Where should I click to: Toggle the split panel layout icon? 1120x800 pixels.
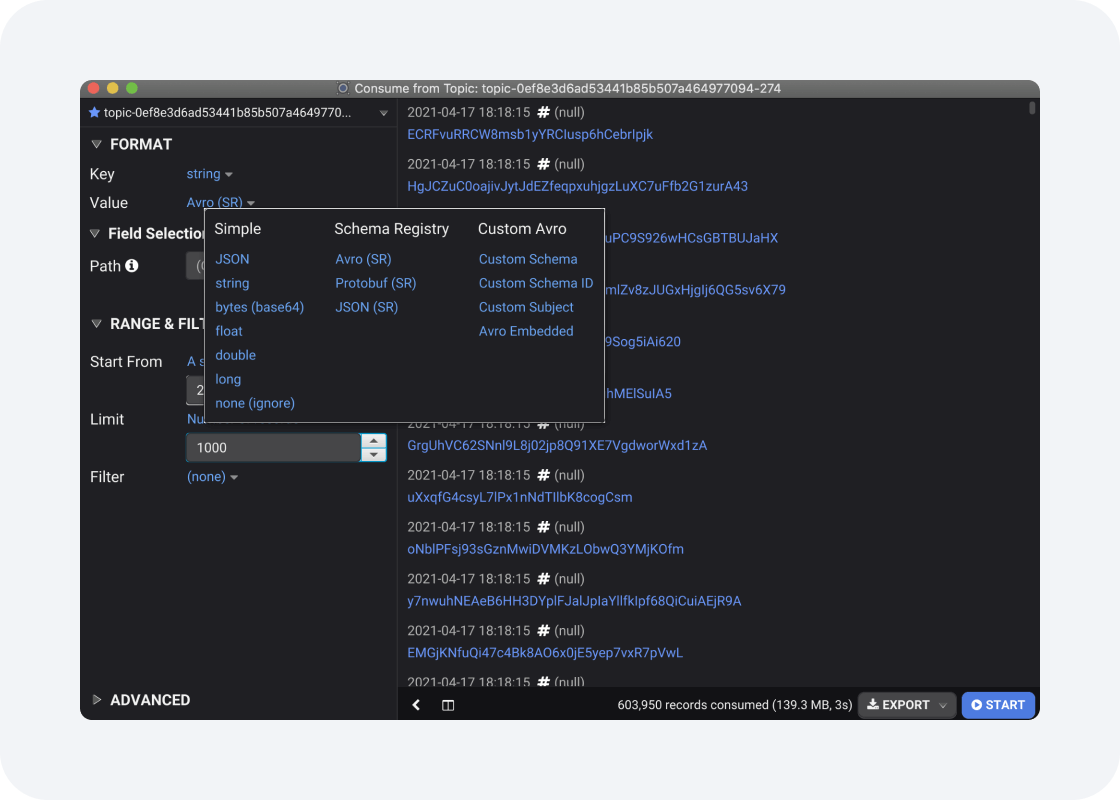(x=448, y=705)
